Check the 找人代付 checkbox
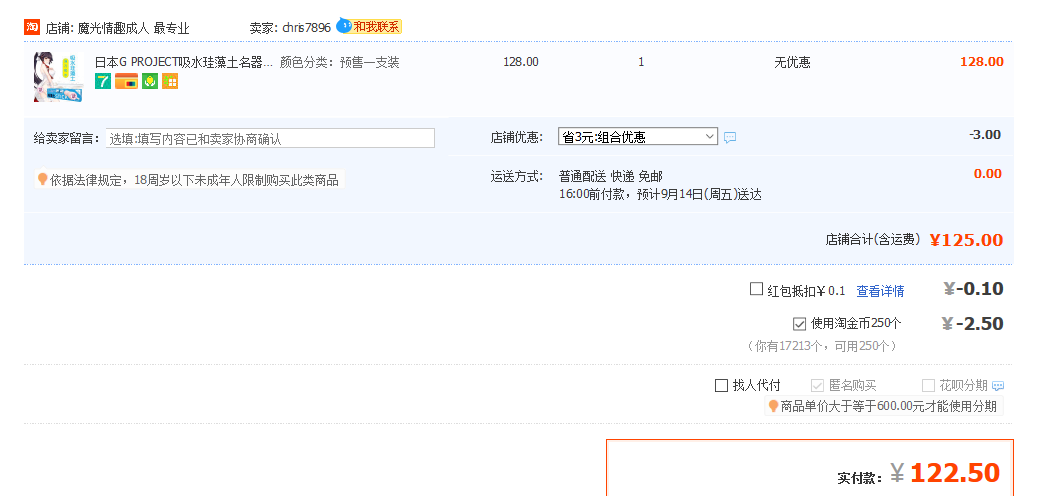Screen dimensions: 1054x496 (722, 386)
